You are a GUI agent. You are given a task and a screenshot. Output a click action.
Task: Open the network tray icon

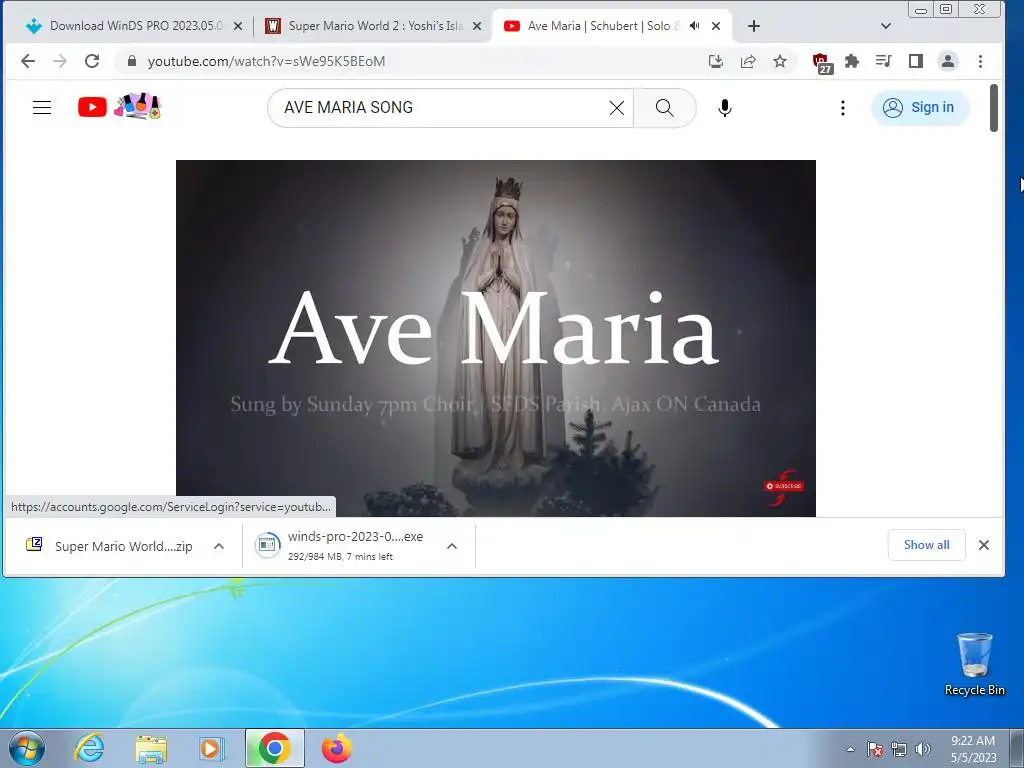tap(899, 749)
